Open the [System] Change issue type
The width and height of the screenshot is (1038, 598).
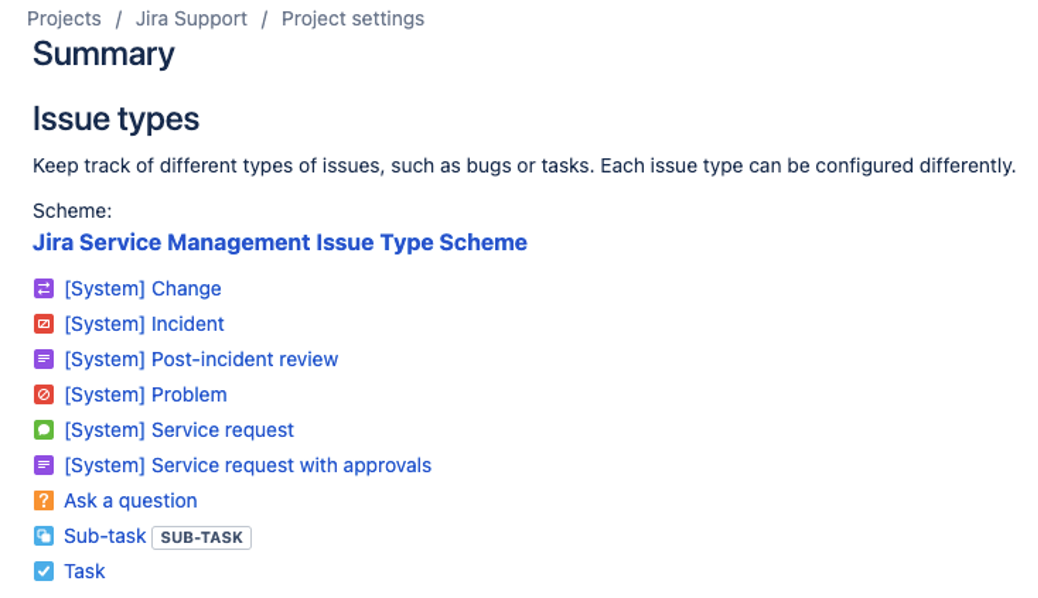[141, 288]
